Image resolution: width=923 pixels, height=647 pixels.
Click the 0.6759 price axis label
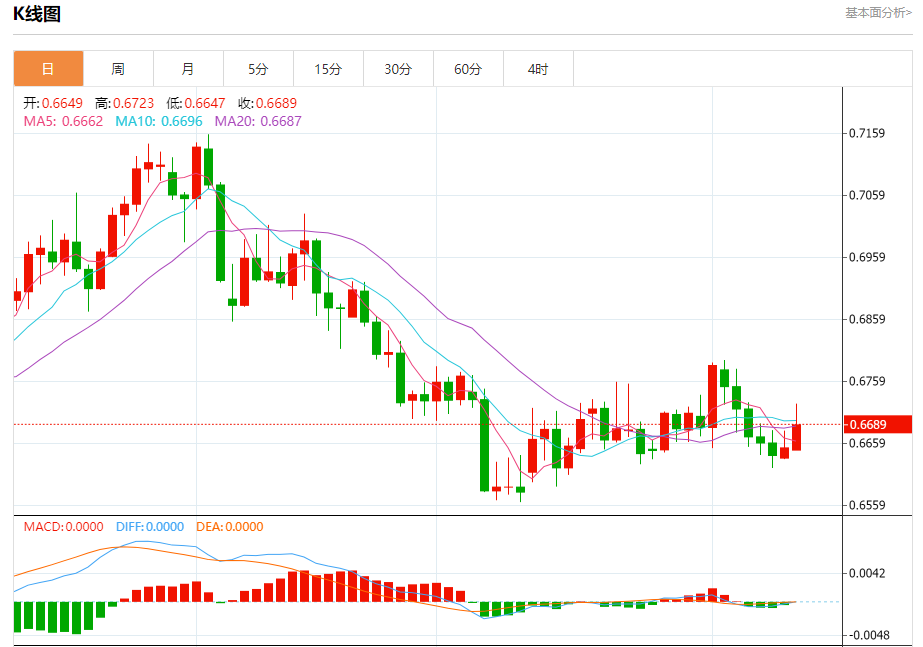[866, 381]
